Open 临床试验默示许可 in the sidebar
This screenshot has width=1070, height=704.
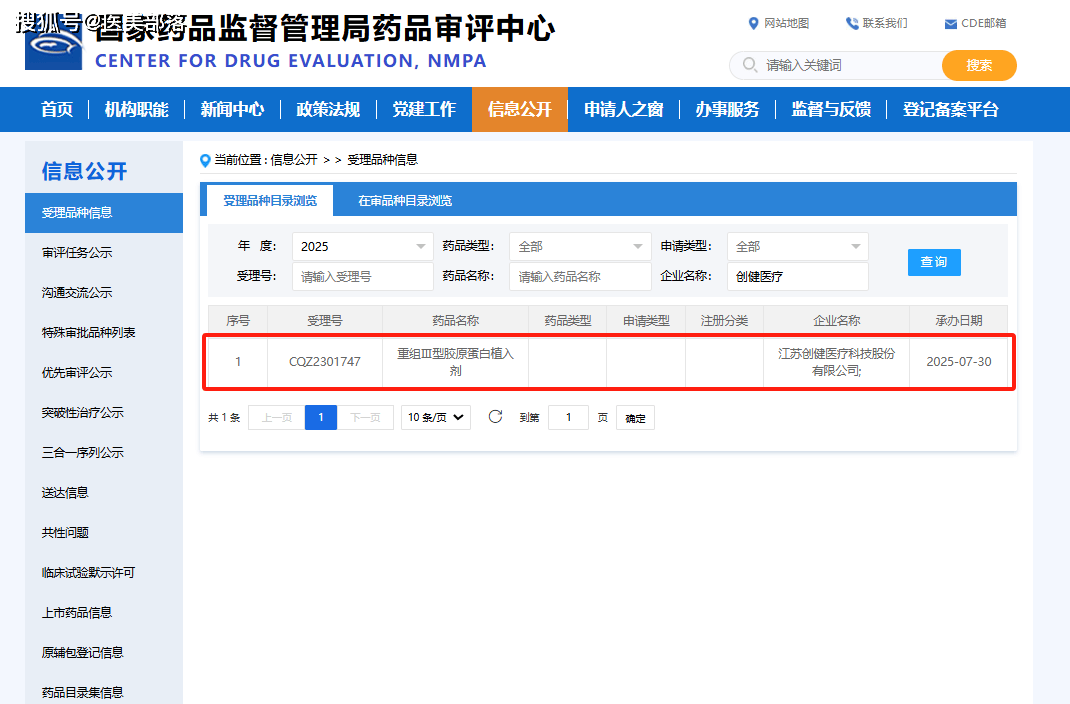(x=88, y=573)
